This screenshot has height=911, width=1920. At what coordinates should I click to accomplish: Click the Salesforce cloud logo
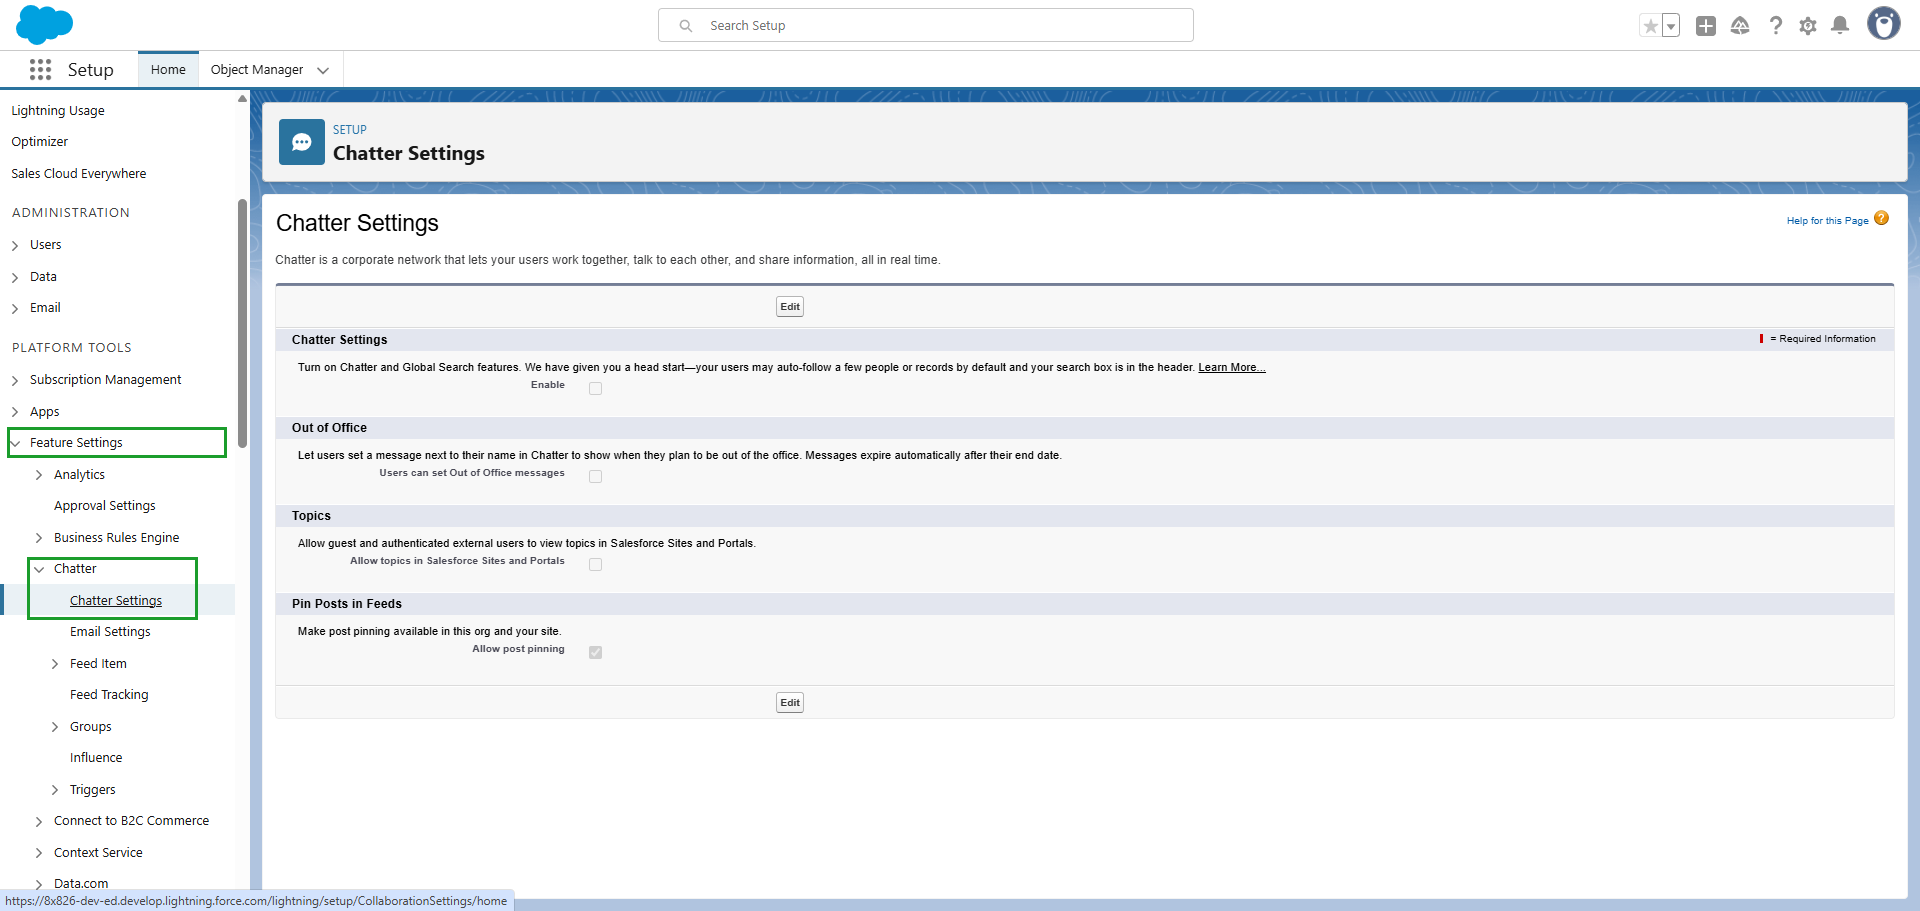pos(45,25)
